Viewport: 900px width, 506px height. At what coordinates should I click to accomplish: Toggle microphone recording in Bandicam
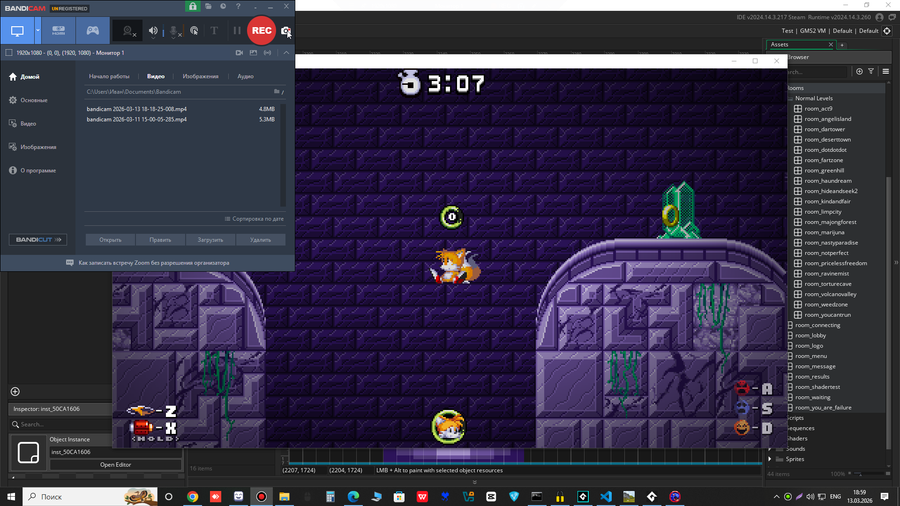[x=174, y=31]
